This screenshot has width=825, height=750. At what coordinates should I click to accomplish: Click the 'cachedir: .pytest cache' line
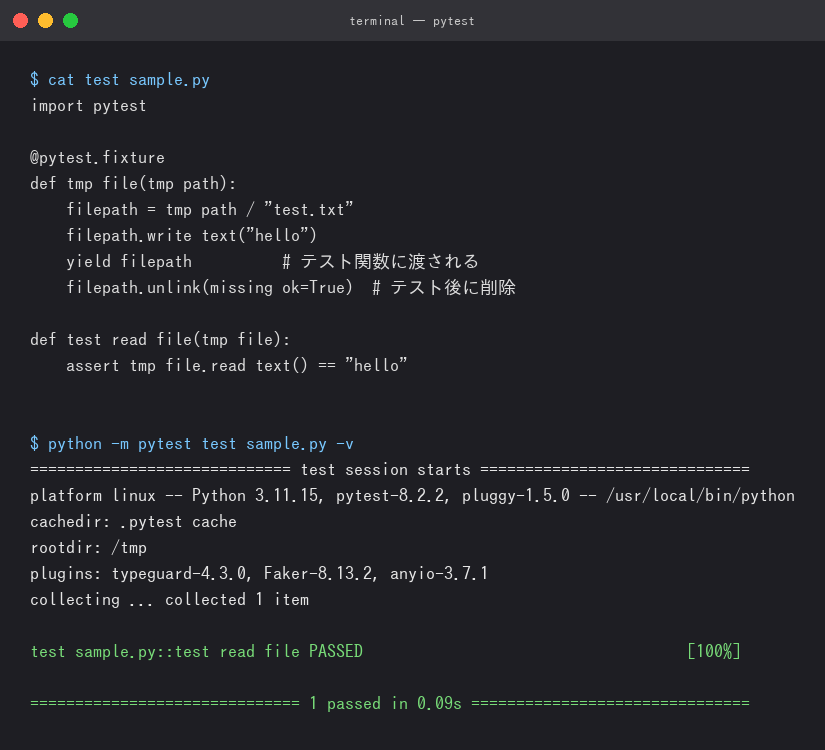coord(133,522)
